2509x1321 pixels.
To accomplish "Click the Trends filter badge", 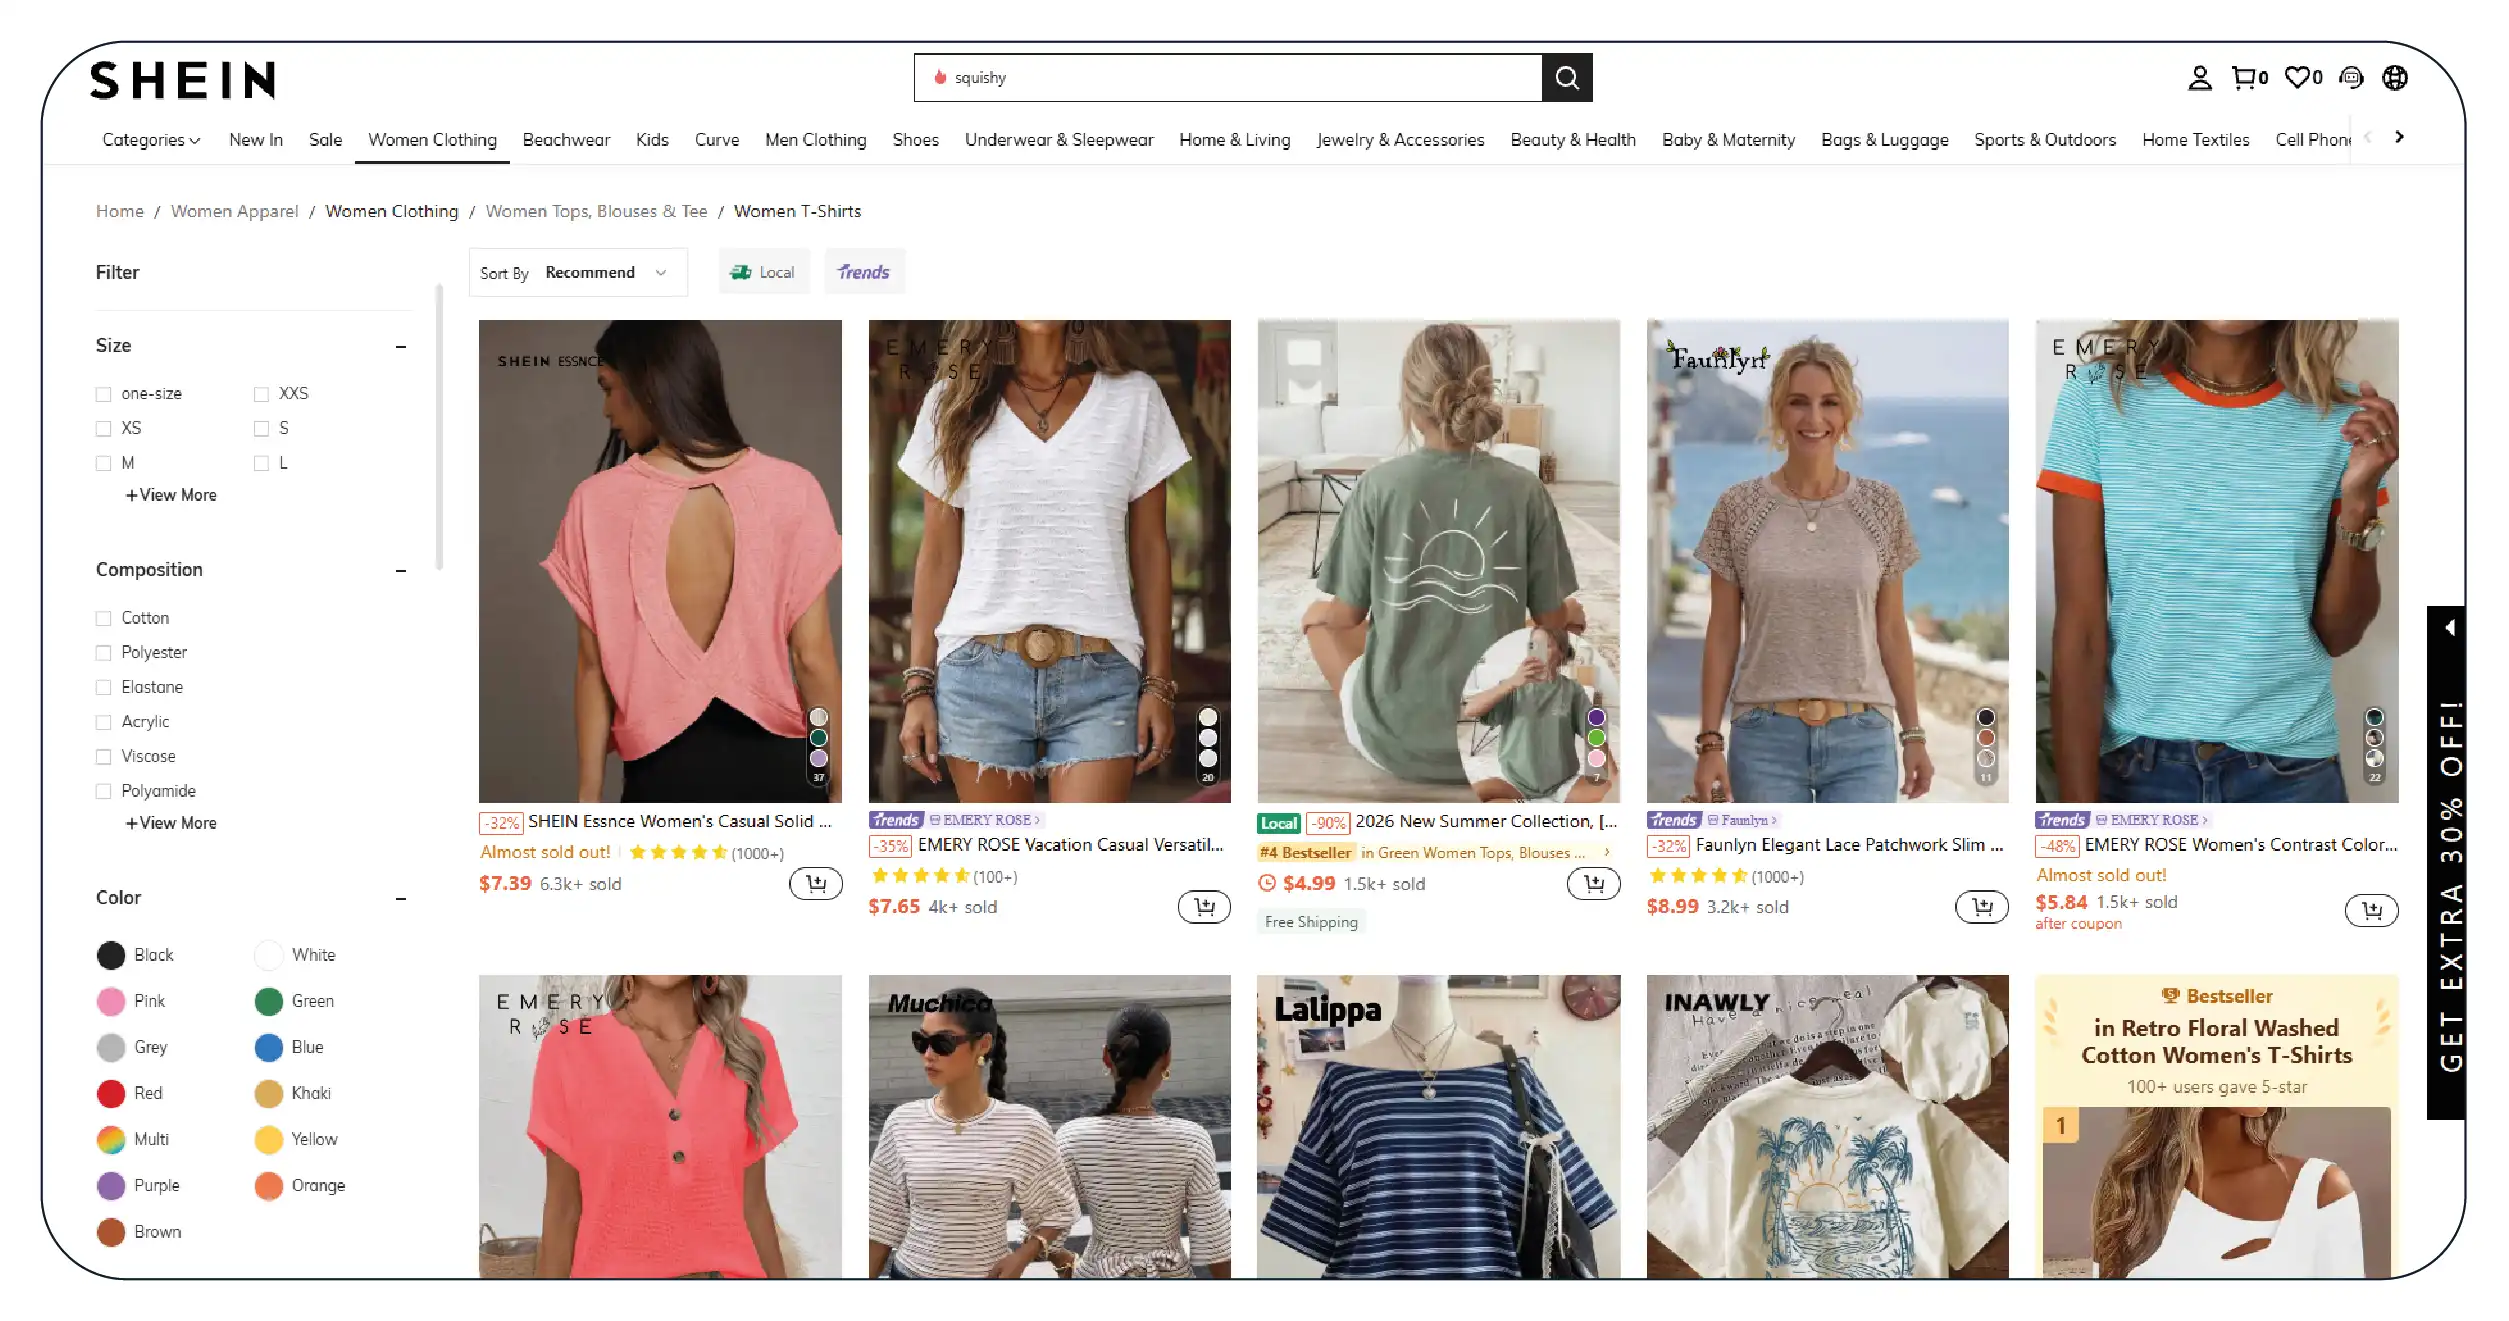I will pyautogui.click(x=864, y=272).
